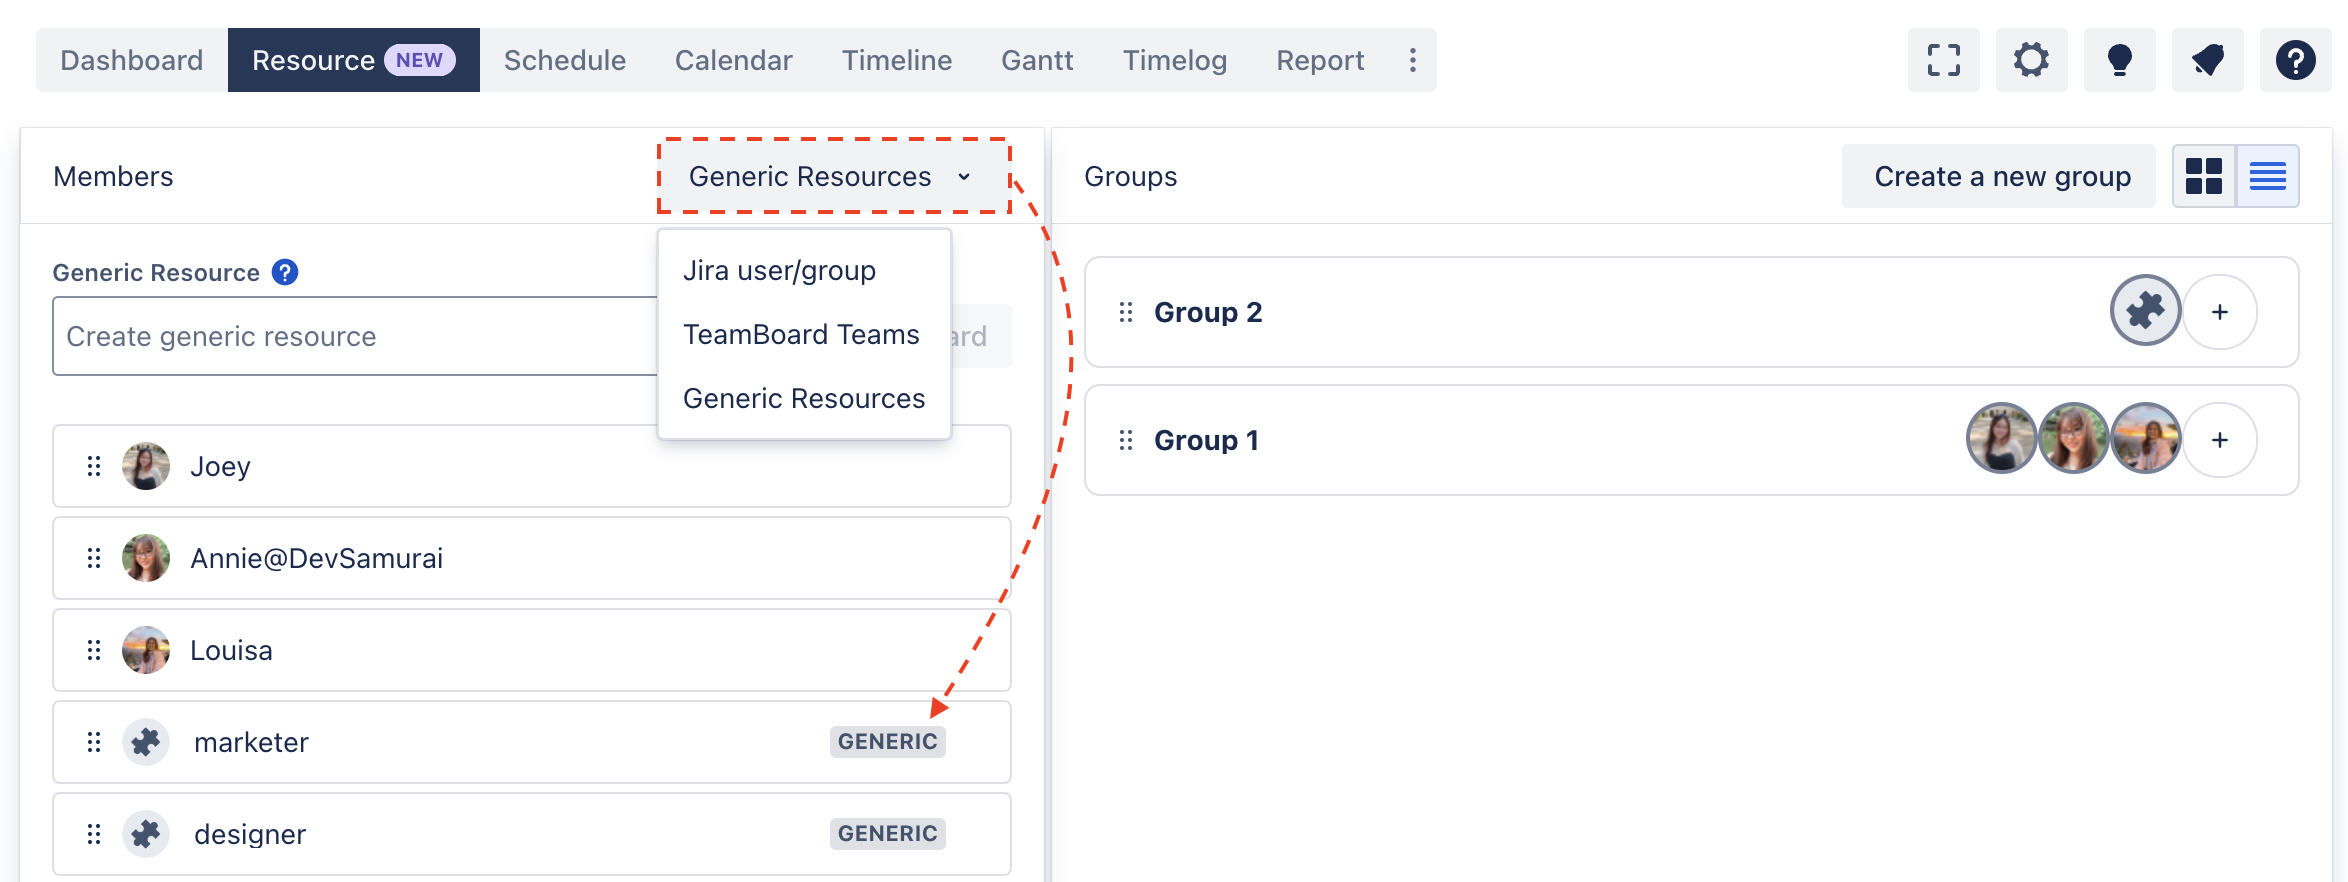
Task: Switch to the Schedule tab
Action: coord(564,60)
